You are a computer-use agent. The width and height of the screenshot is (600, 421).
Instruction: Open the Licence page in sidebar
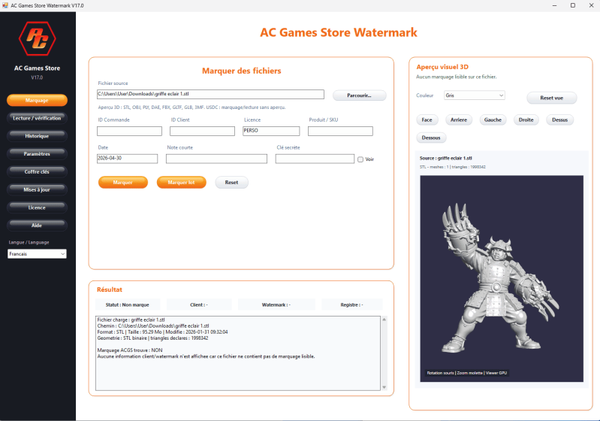(37, 207)
